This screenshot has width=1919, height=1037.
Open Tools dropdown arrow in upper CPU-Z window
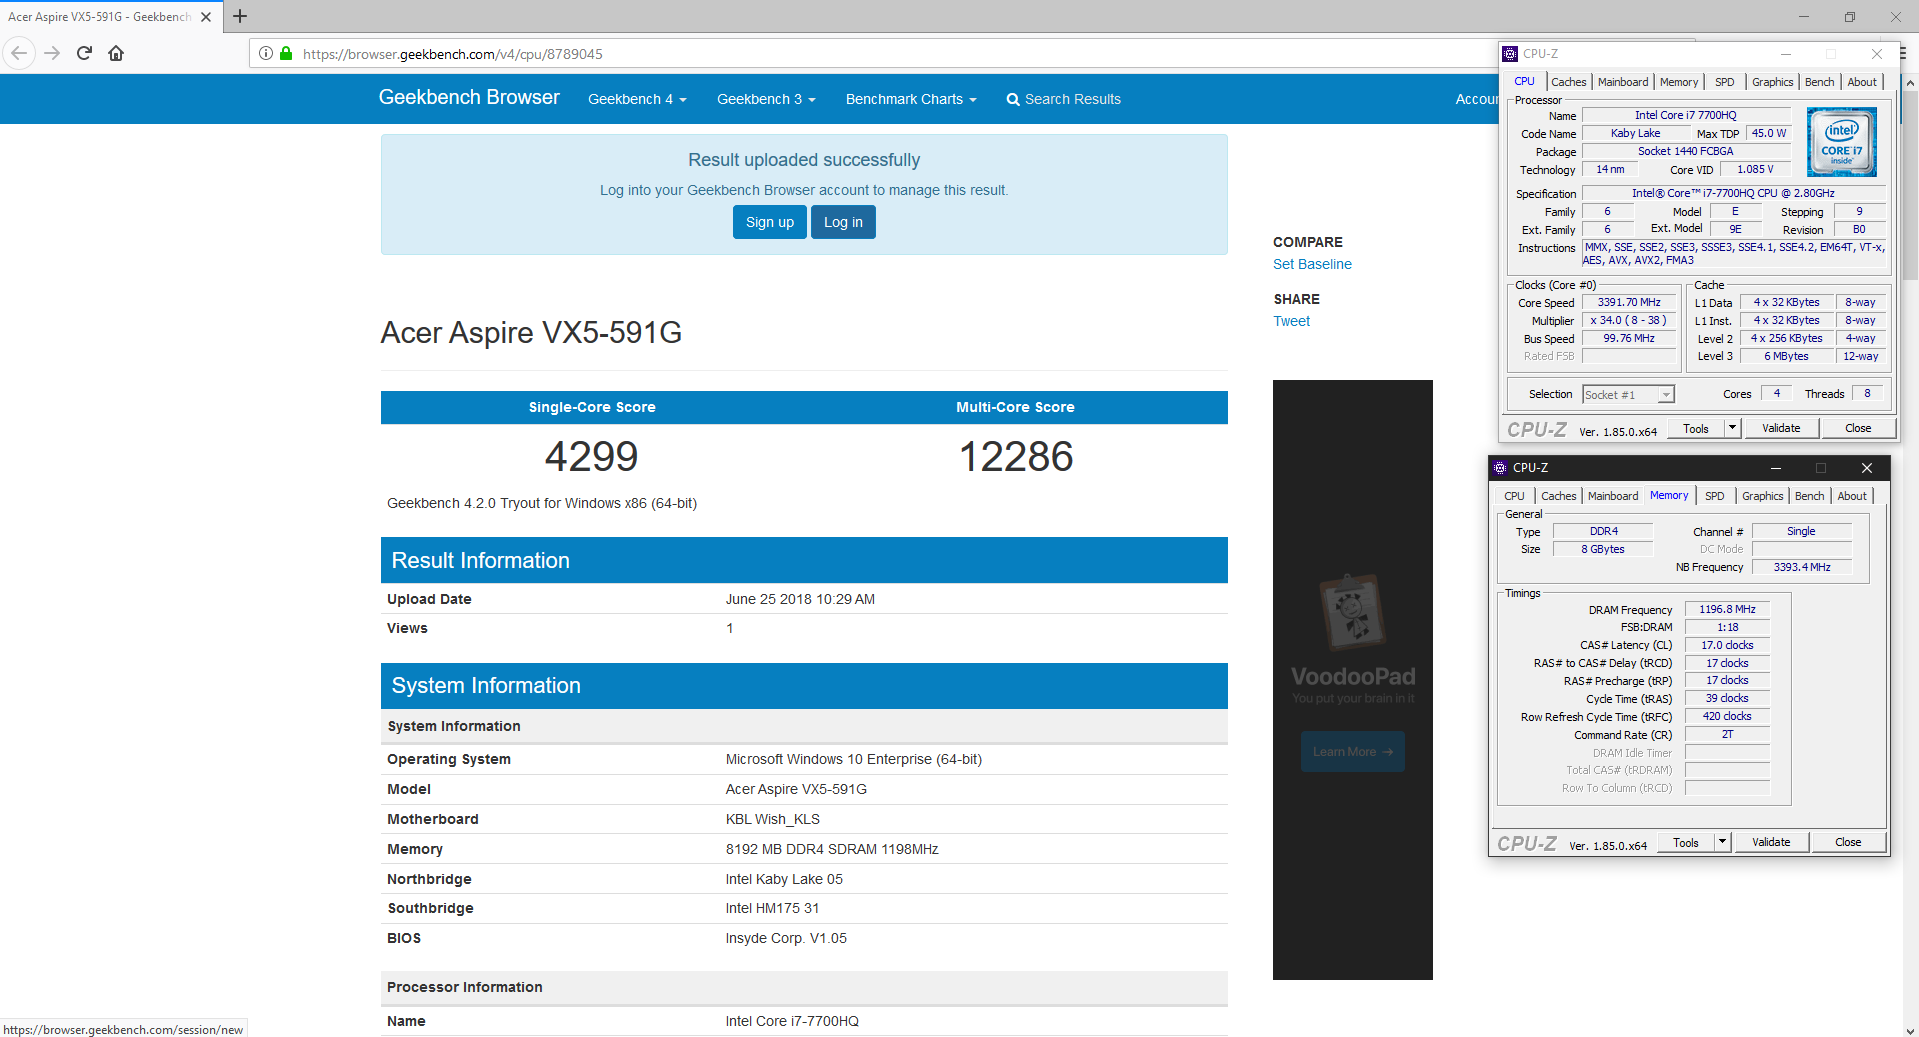(1733, 429)
